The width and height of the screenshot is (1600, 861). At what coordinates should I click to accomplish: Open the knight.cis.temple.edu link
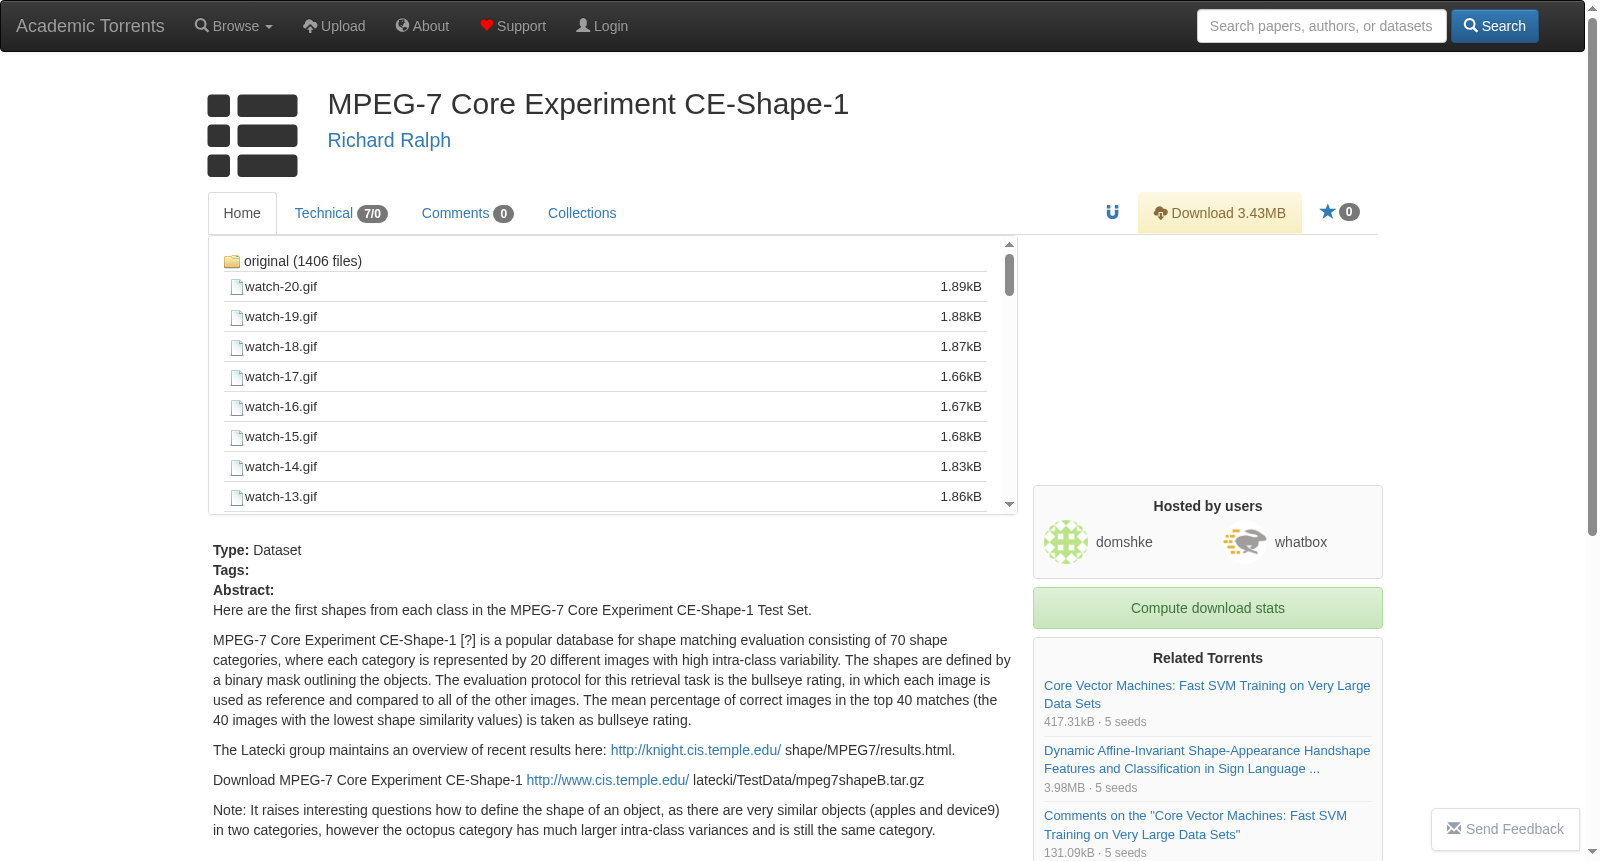coord(696,750)
